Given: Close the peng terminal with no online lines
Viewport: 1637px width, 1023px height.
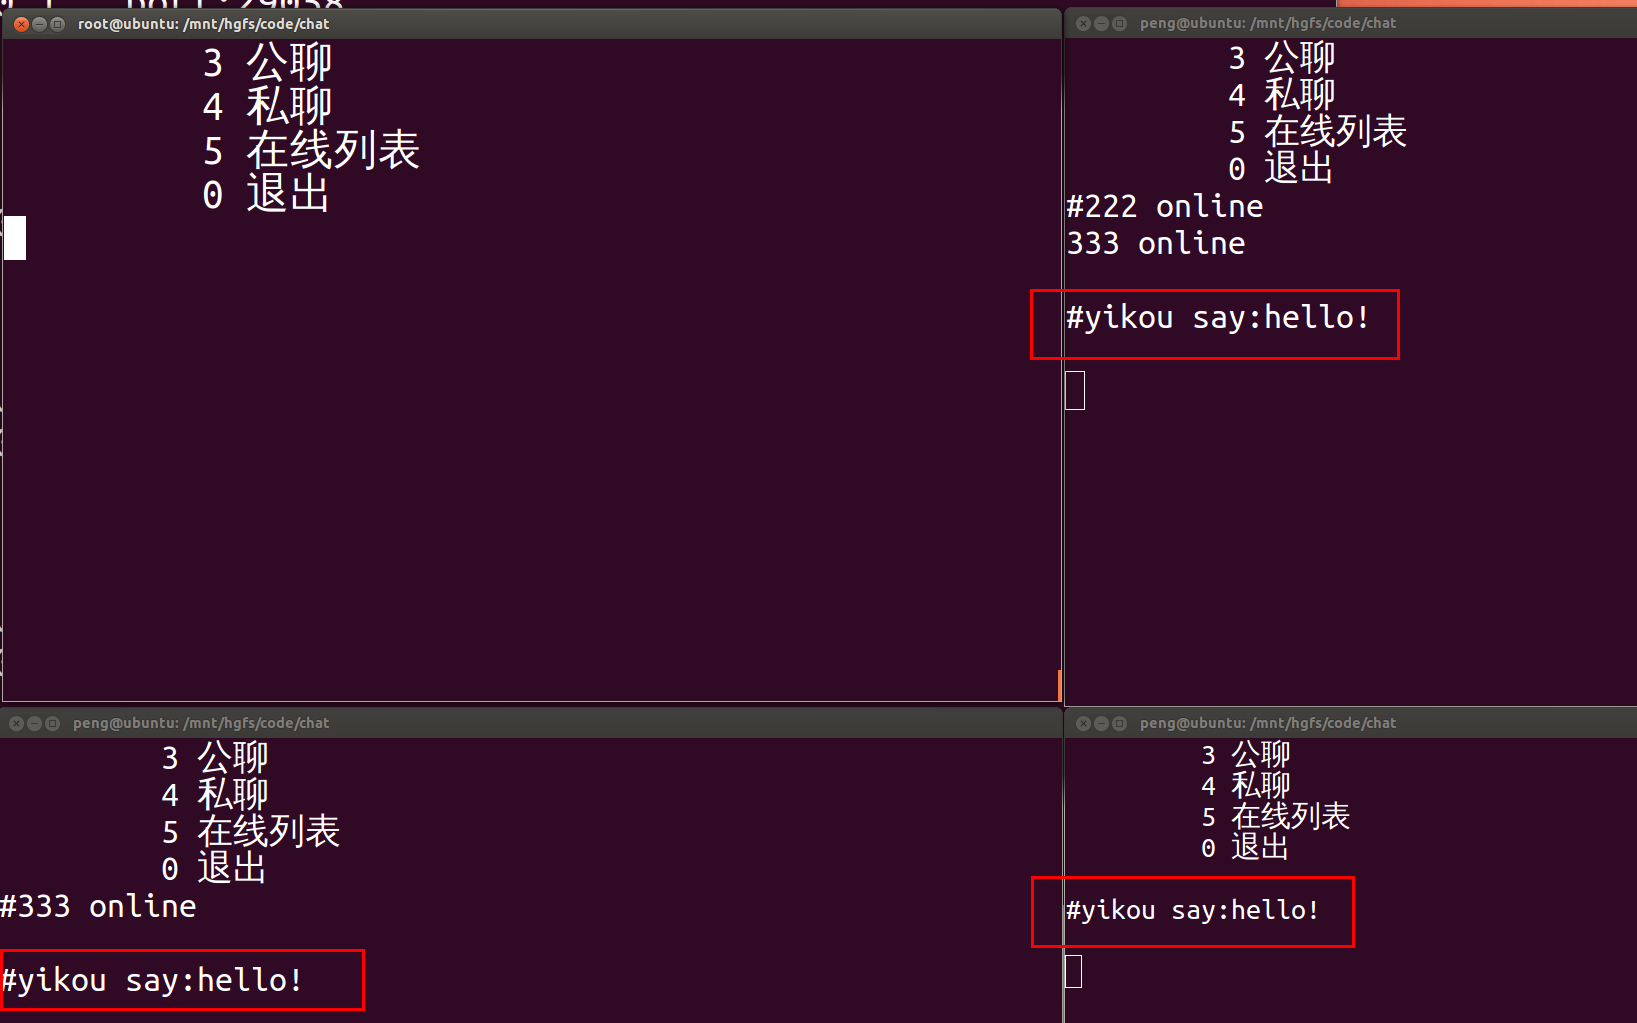Looking at the screenshot, I should [1083, 723].
